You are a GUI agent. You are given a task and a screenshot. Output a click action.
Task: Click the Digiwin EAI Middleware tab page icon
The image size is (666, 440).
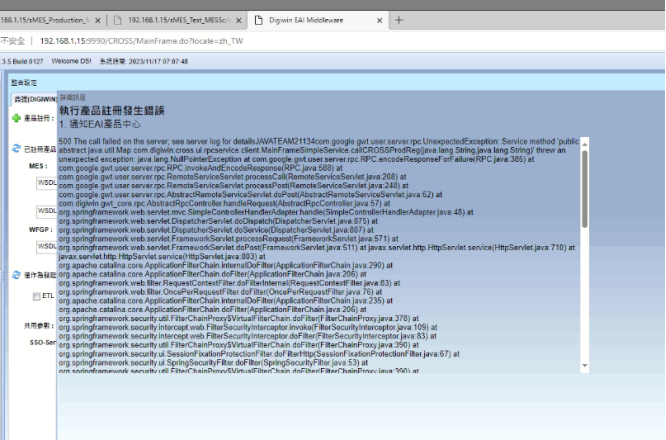coord(259,19)
